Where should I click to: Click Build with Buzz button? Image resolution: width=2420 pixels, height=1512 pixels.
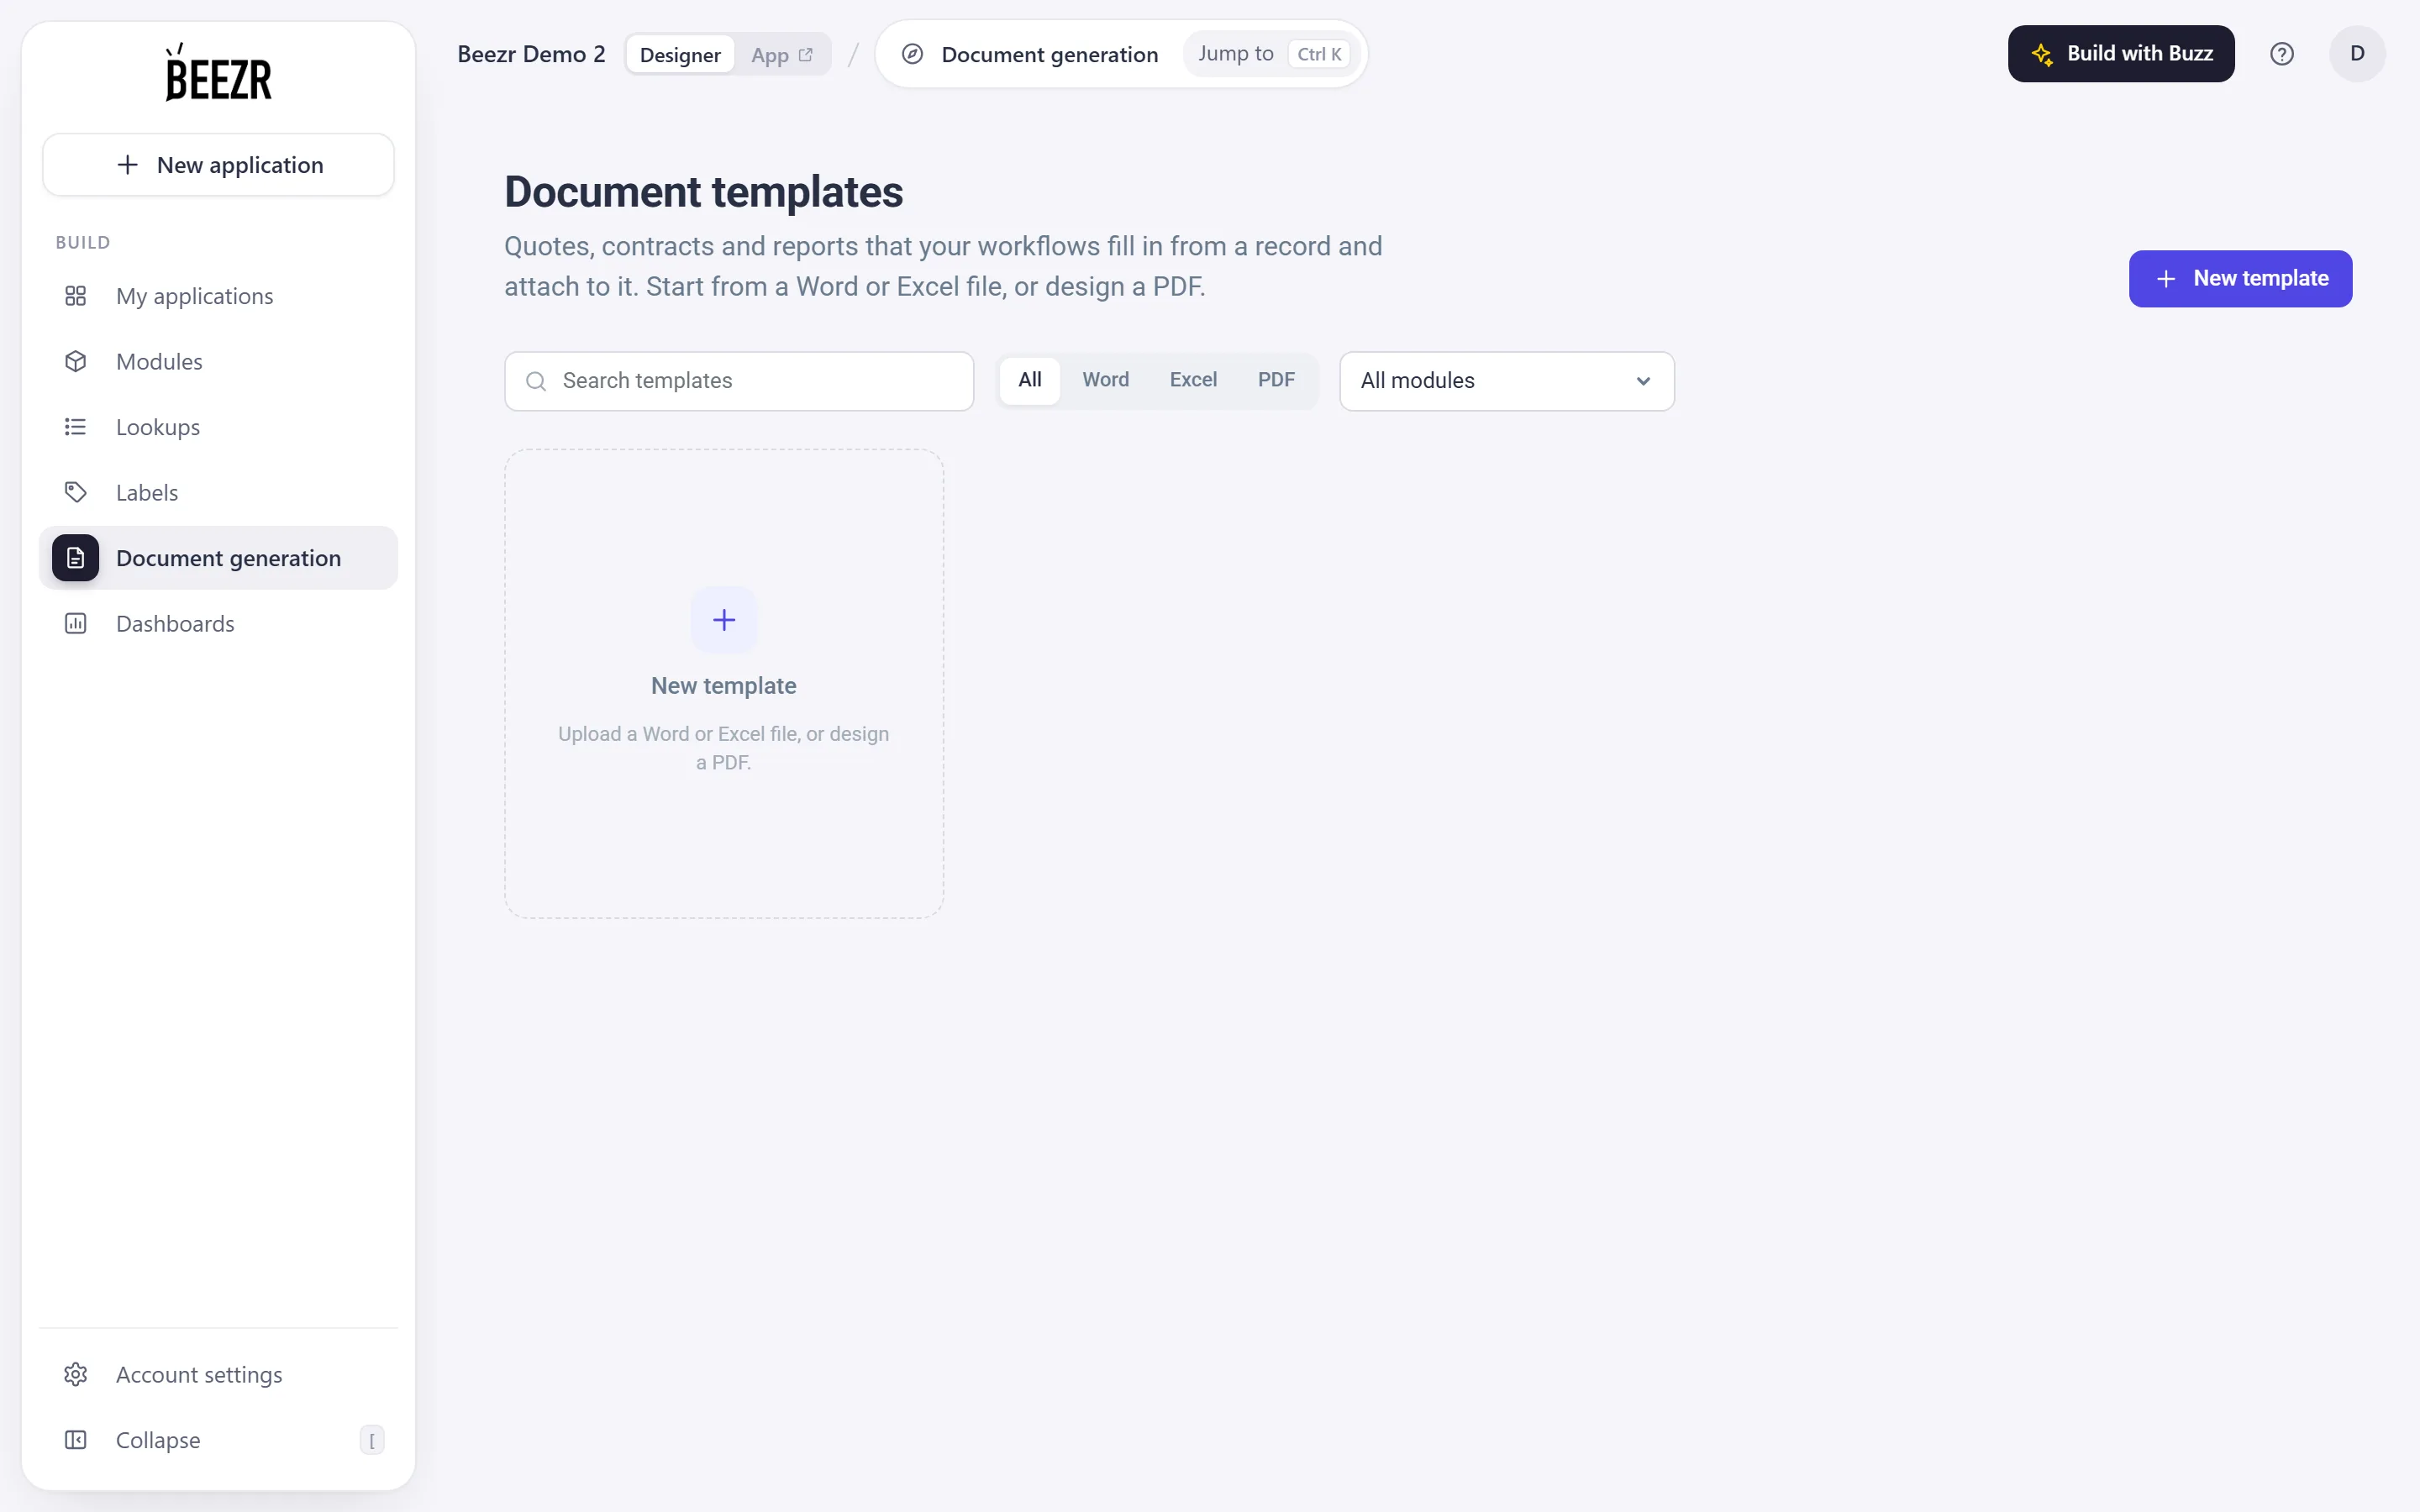click(x=2121, y=54)
